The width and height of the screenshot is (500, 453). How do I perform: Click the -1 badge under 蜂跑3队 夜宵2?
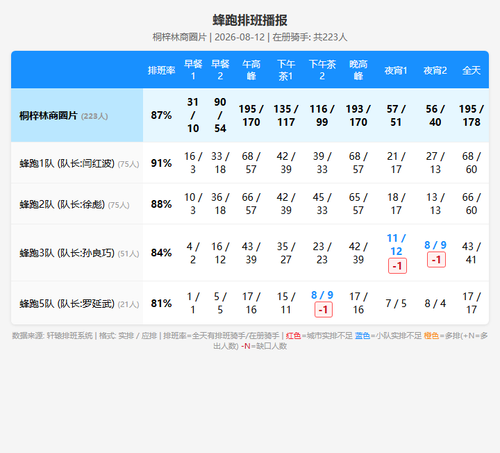click(x=436, y=259)
